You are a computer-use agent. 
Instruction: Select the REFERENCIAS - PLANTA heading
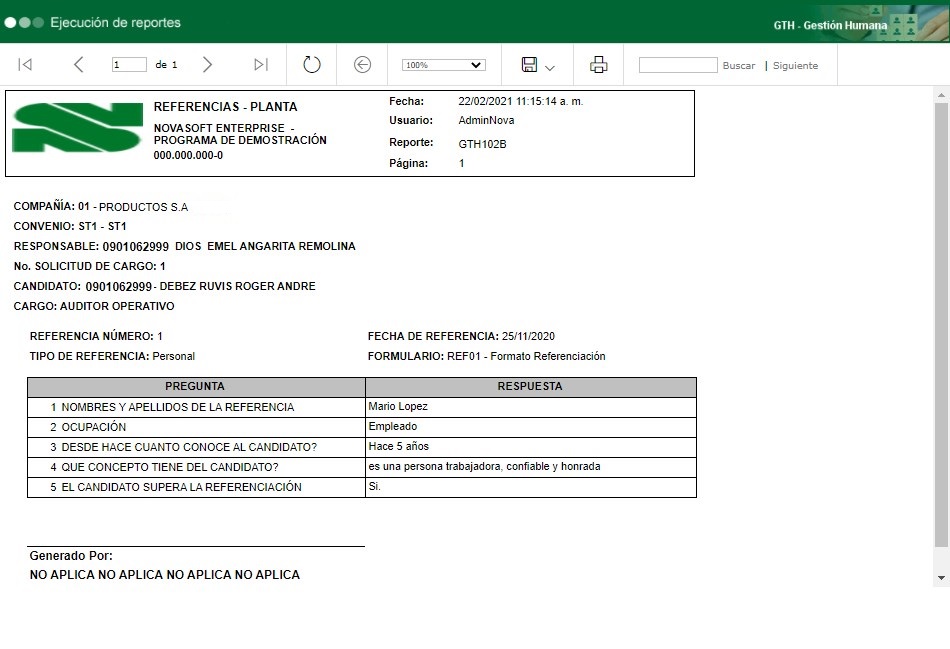(225, 107)
